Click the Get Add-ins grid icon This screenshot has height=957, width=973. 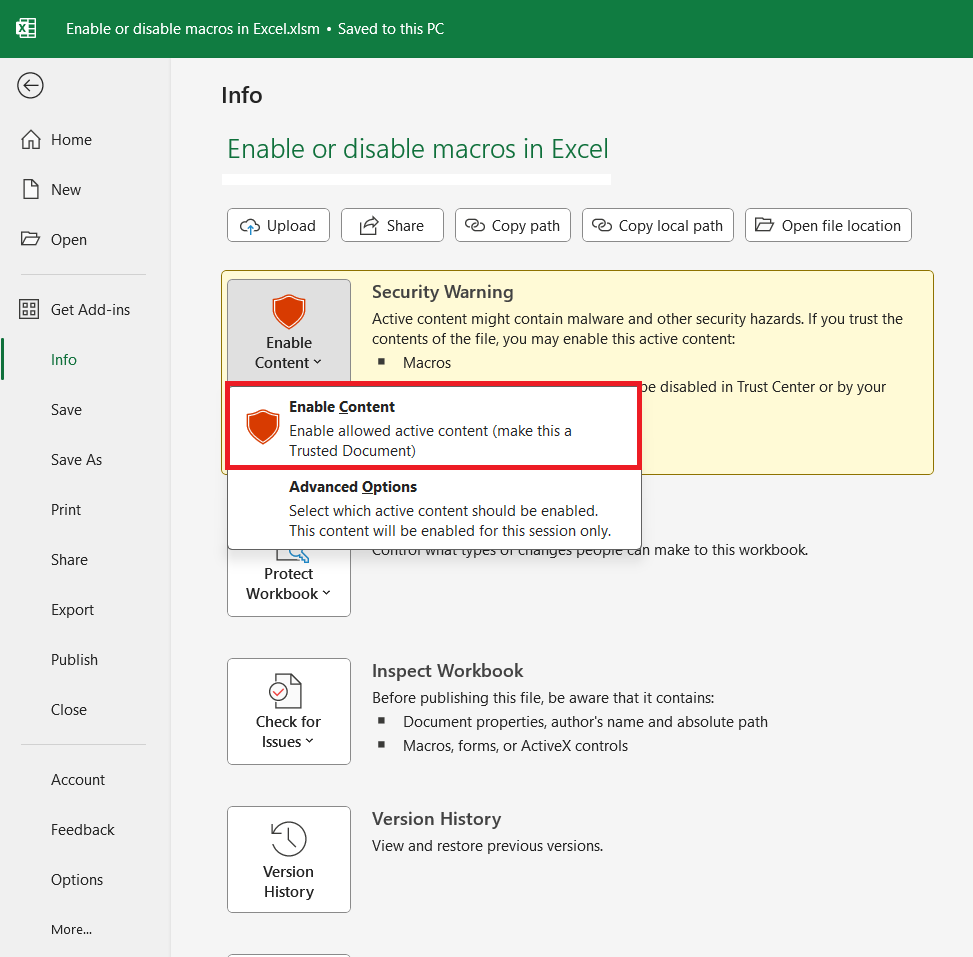coord(29,309)
